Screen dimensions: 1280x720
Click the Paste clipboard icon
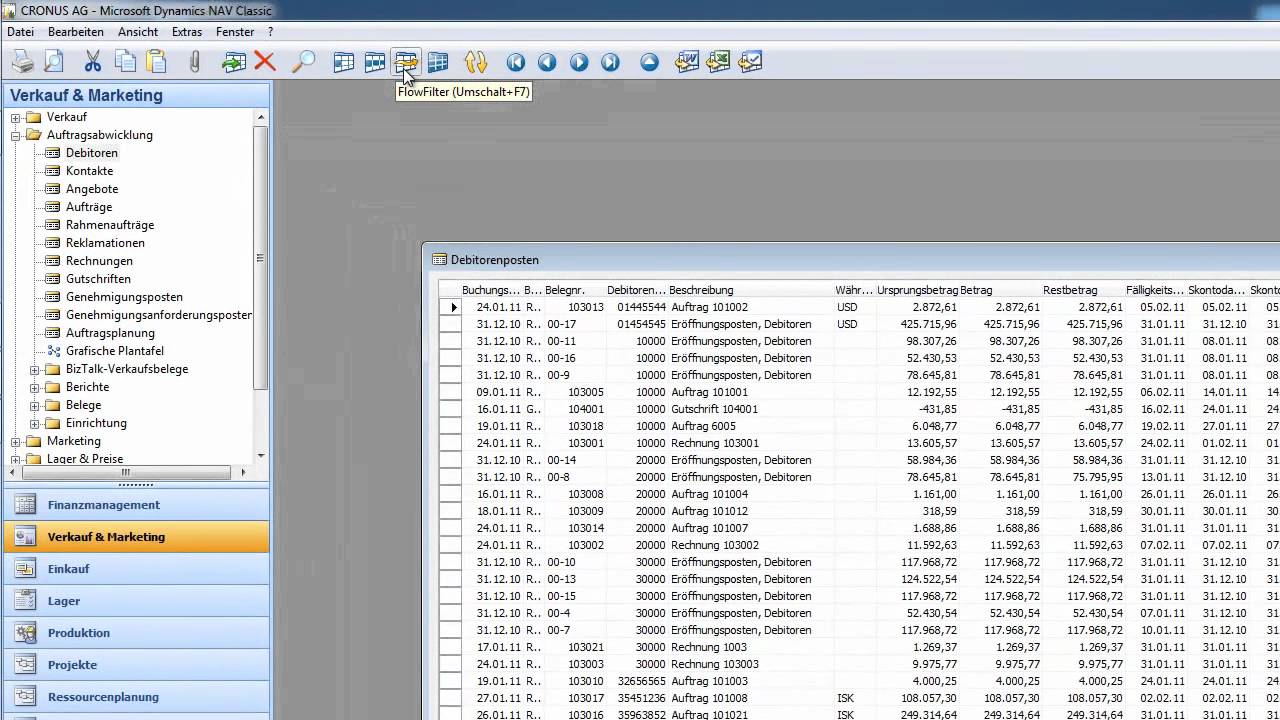pyautogui.click(x=156, y=62)
